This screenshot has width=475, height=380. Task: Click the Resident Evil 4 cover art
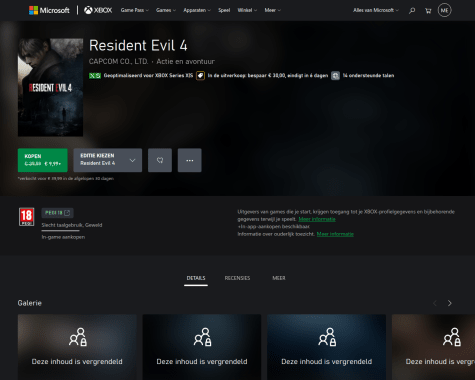click(x=50, y=87)
